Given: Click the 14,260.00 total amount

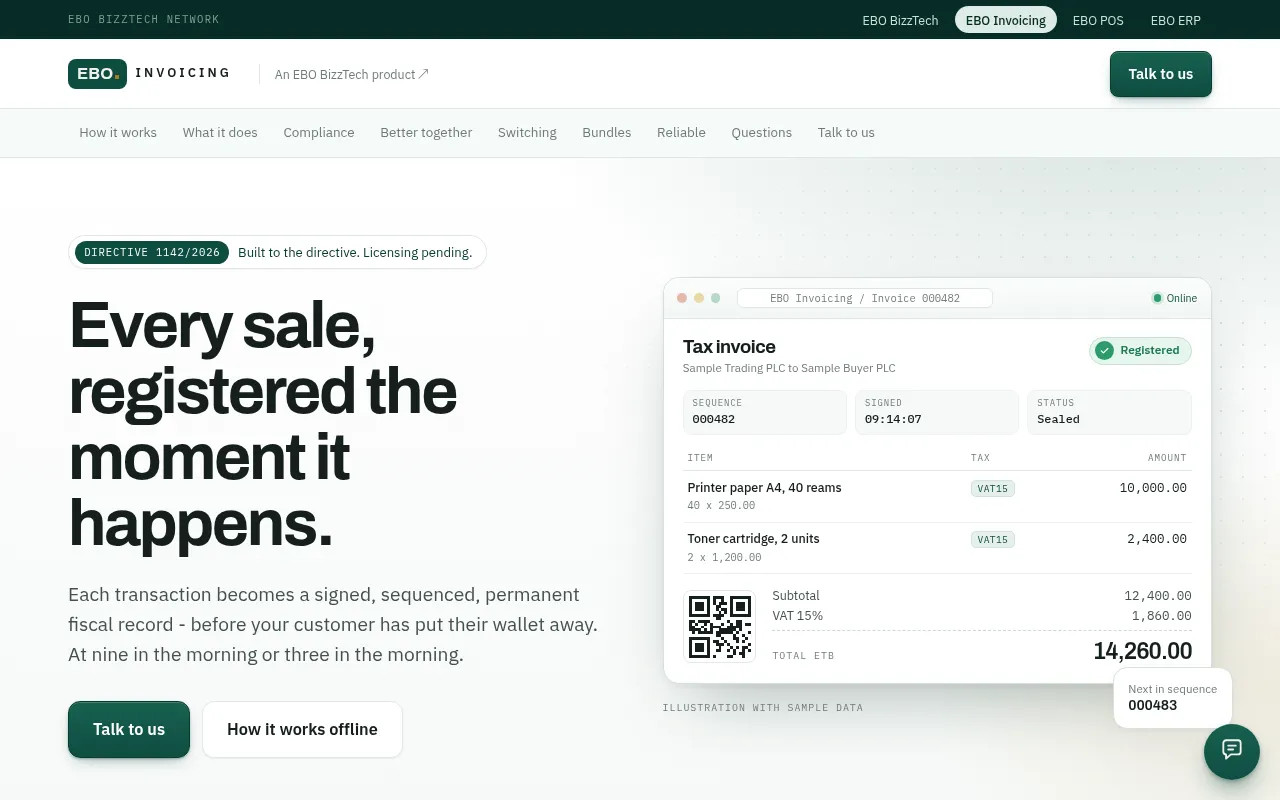Looking at the screenshot, I should [x=1143, y=651].
